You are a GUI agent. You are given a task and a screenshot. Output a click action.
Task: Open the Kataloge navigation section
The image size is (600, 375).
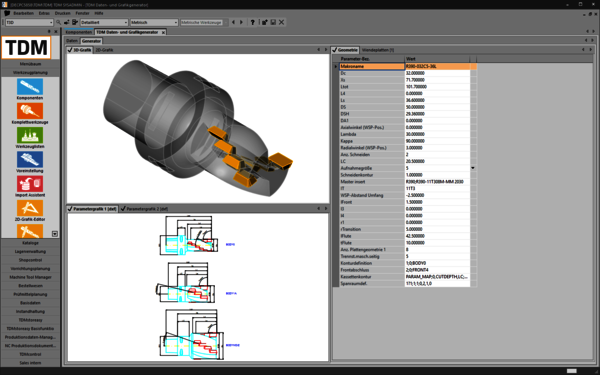tap(31, 243)
